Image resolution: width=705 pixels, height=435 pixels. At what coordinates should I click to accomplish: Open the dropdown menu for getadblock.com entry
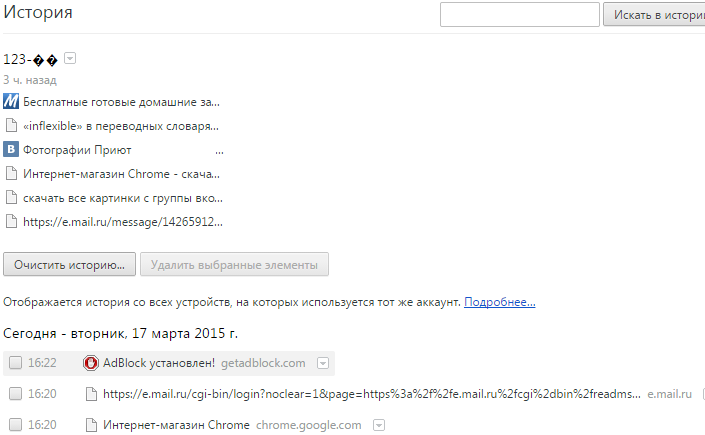tap(323, 363)
